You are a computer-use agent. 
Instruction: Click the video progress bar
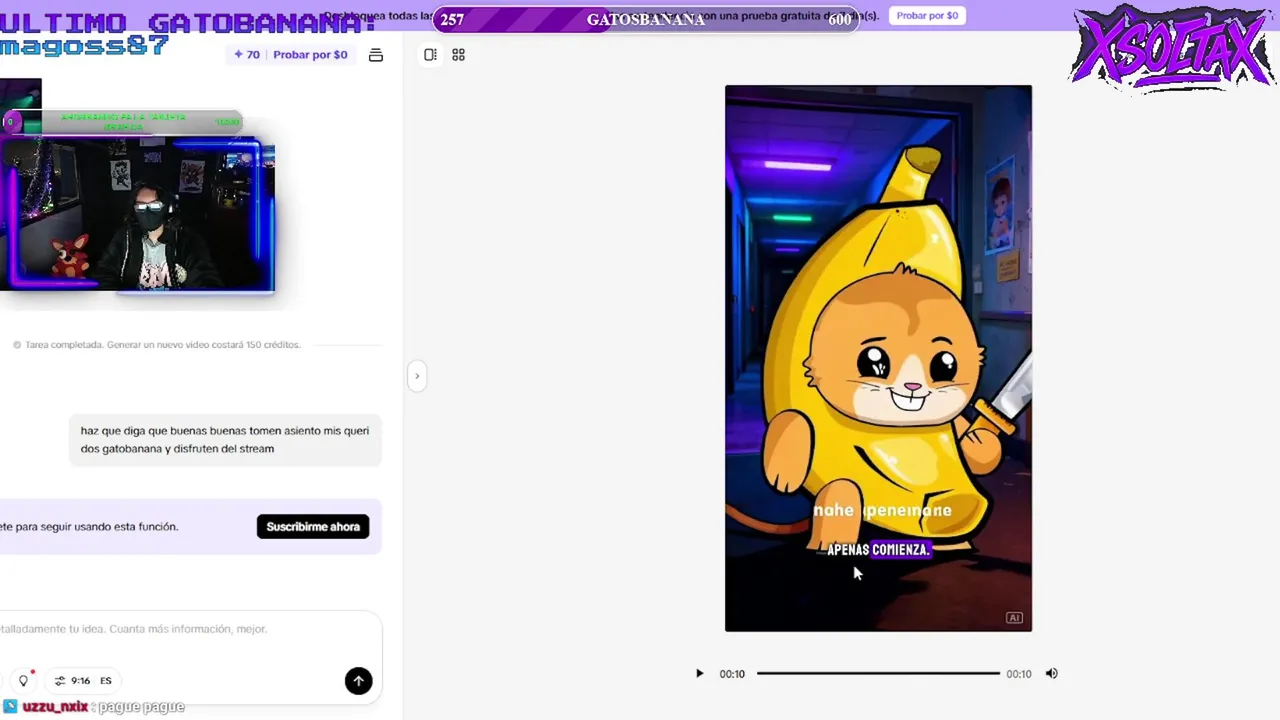click(878, 674)
